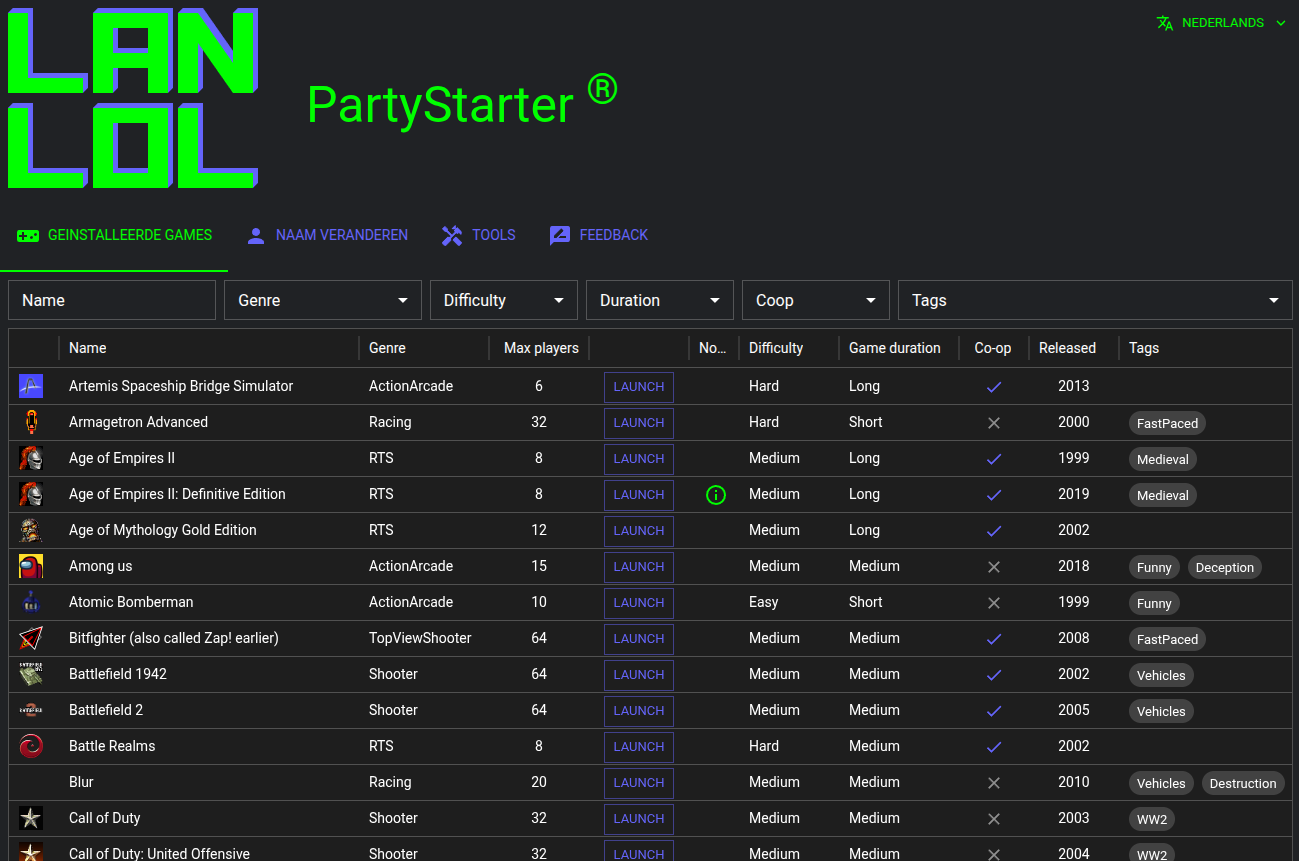Go to the Feedback tab
This screenshot has width=1299, height=861.
pyautogui.click(x=599, y=235)
